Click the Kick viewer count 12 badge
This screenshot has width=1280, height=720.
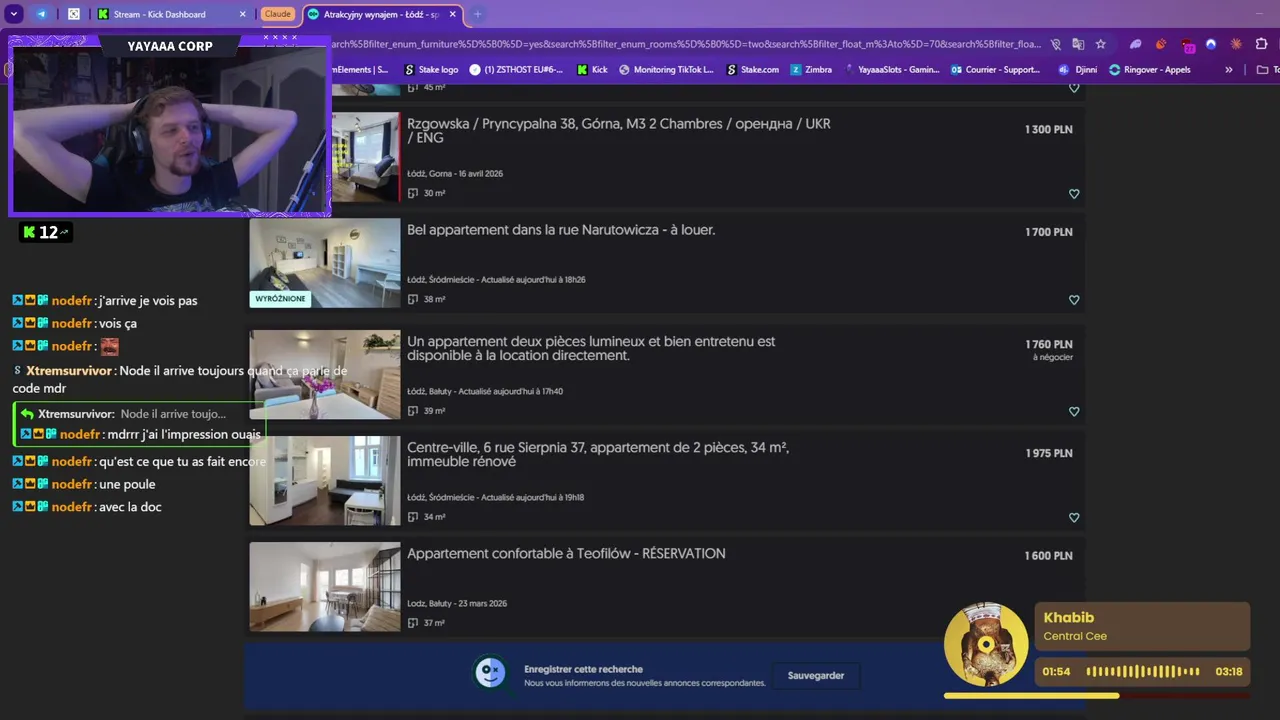click(x=45, y=232)
